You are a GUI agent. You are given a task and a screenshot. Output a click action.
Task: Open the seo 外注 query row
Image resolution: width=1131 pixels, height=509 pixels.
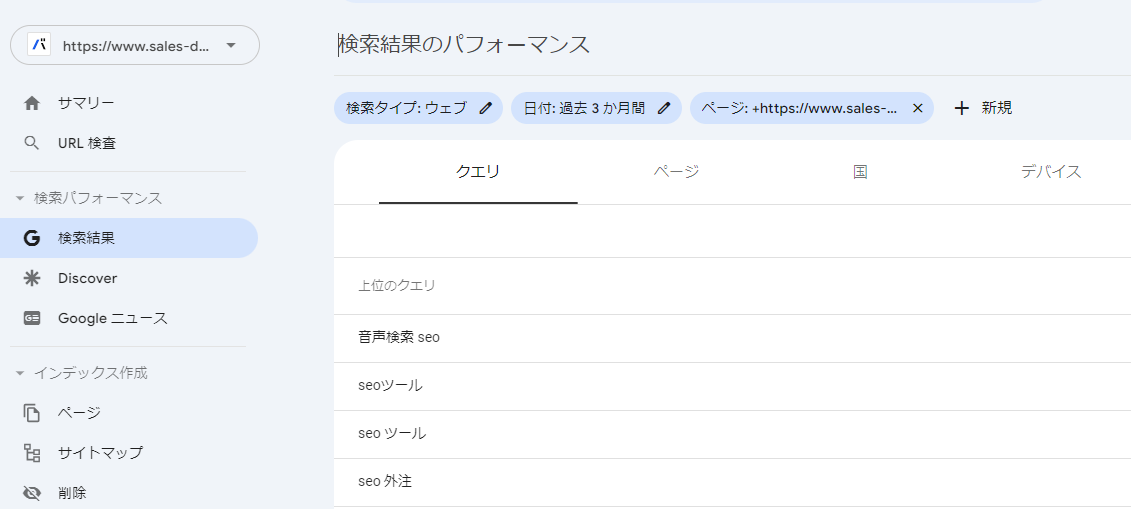pos(732,482)
